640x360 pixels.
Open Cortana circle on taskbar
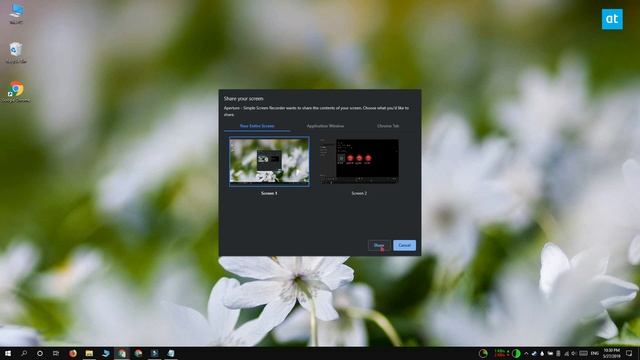(40, 353)
